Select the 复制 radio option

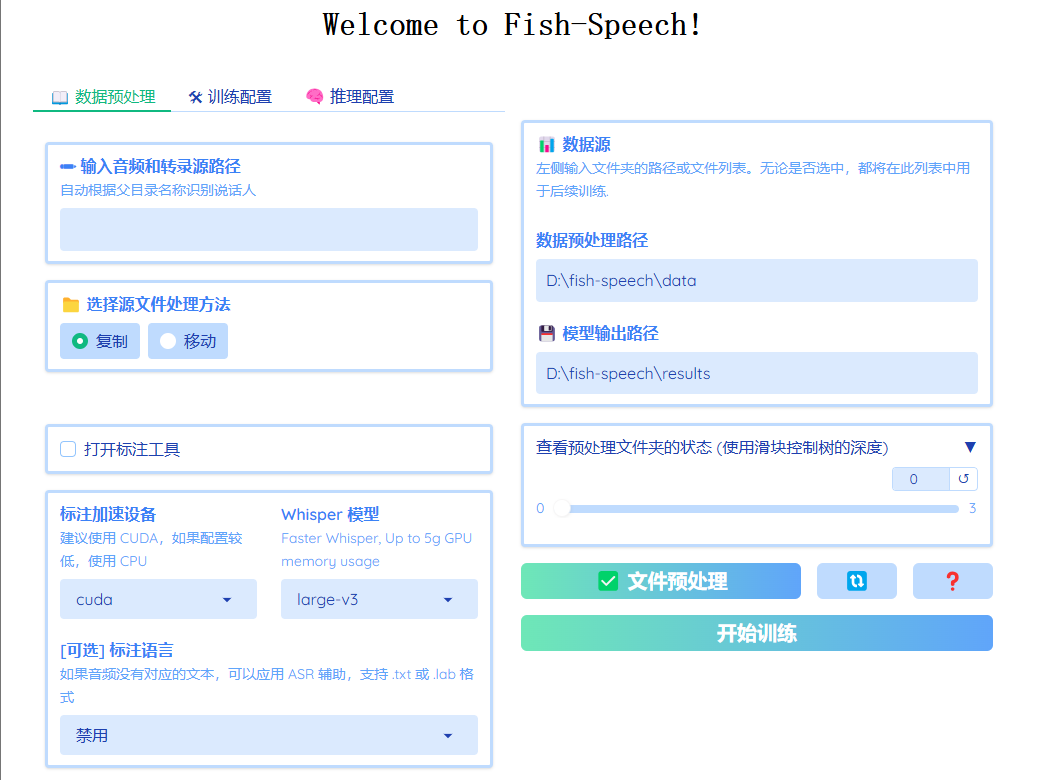click(x=100, y=341)
